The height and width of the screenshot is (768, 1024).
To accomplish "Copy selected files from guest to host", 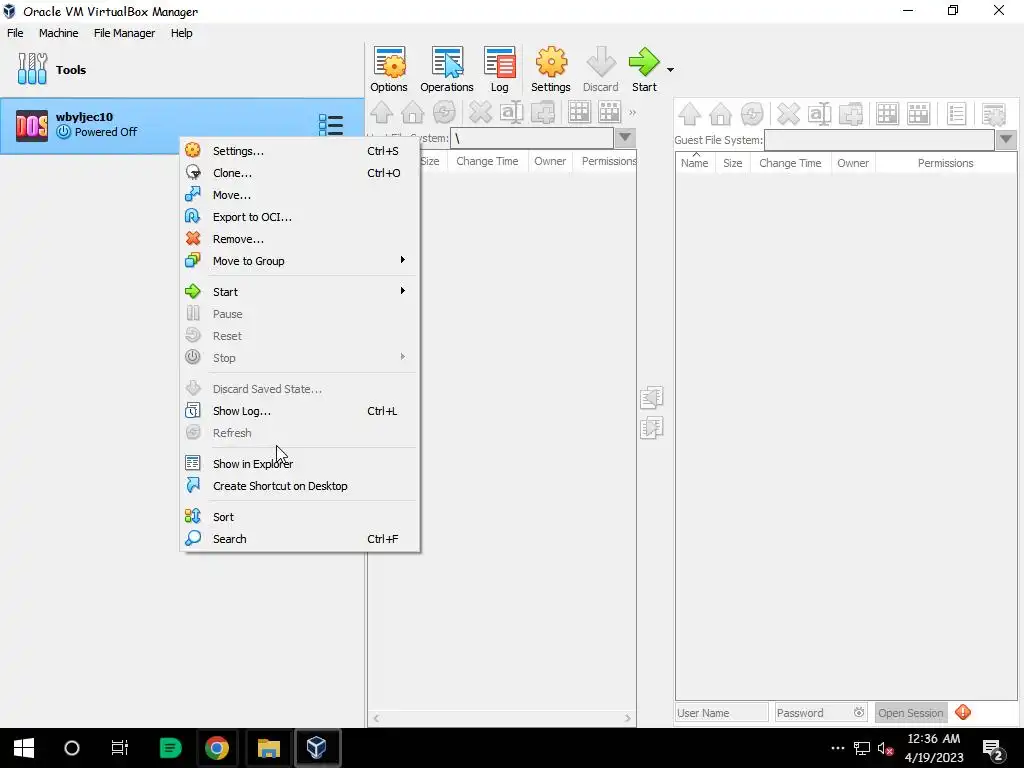I will pos(652,397).
